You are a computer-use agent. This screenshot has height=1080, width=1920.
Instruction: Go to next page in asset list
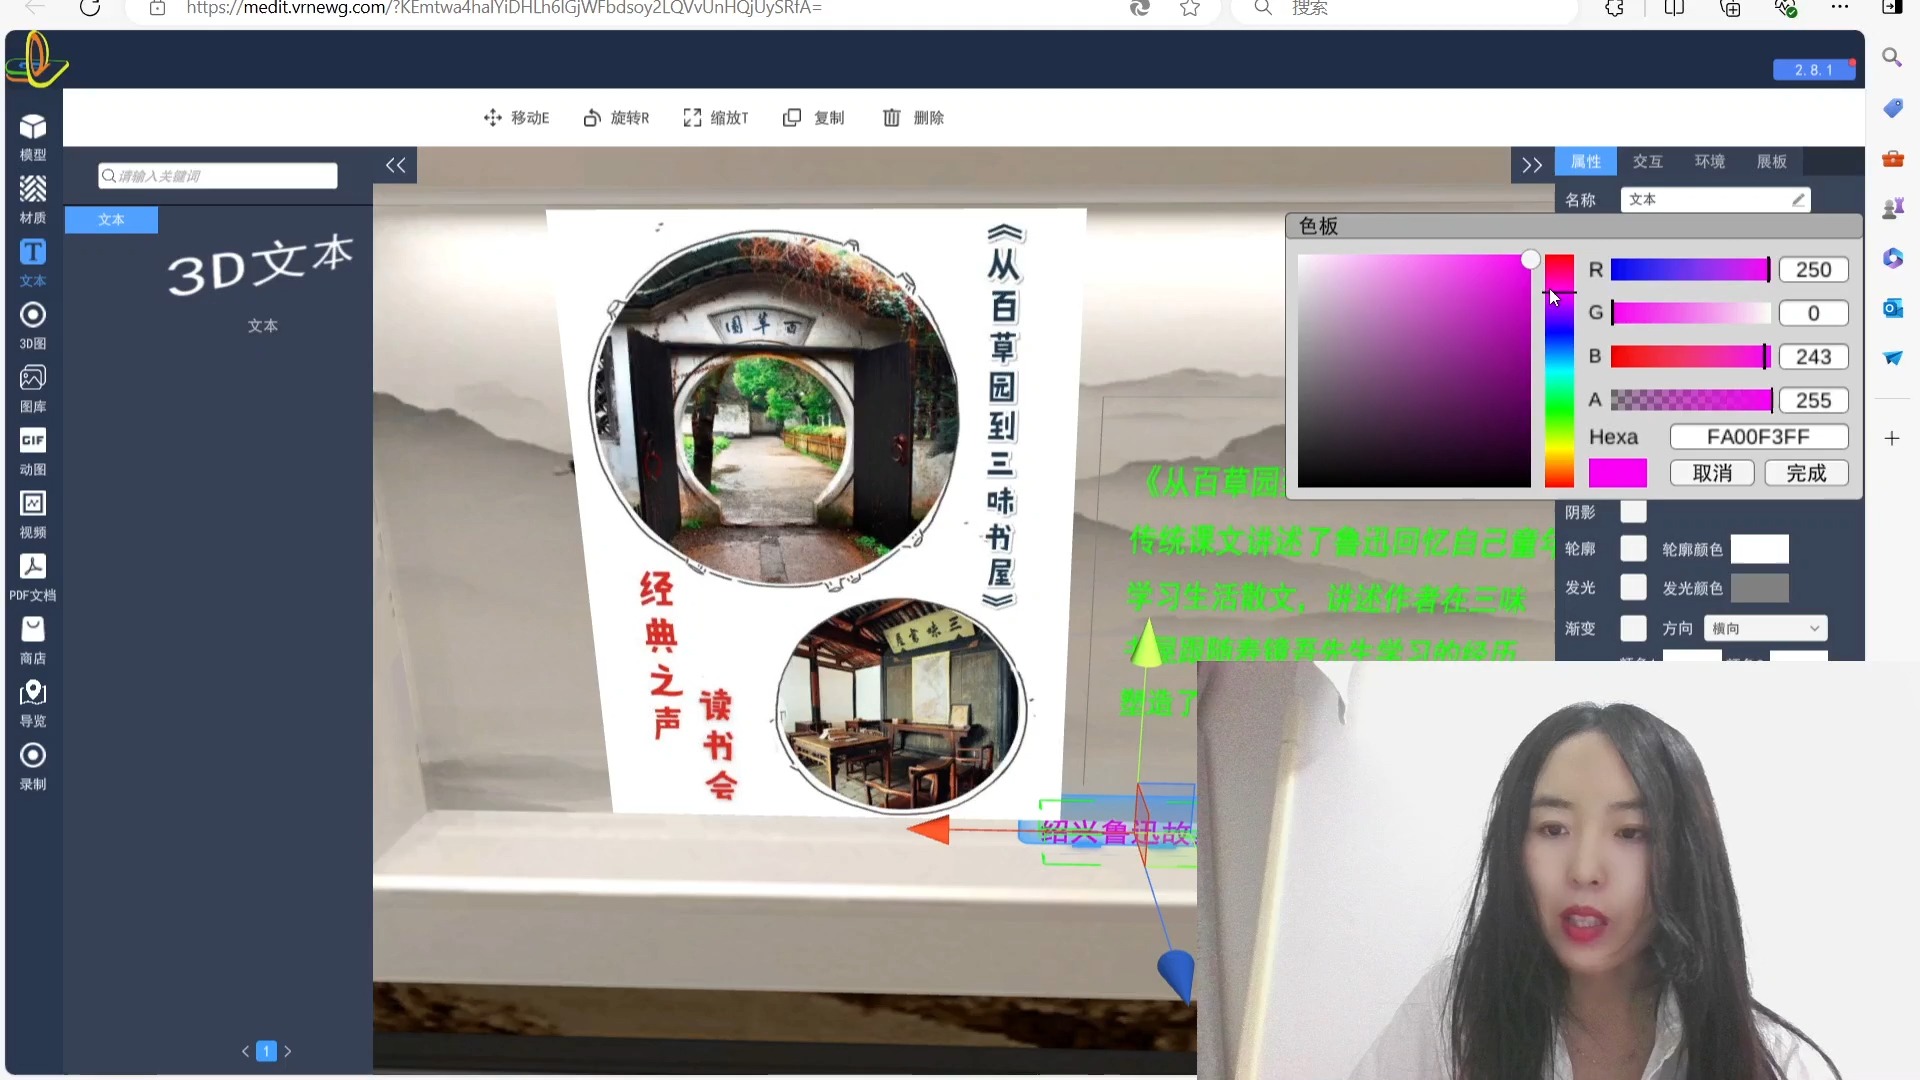pyautogui.click(x=288, y=1051)
